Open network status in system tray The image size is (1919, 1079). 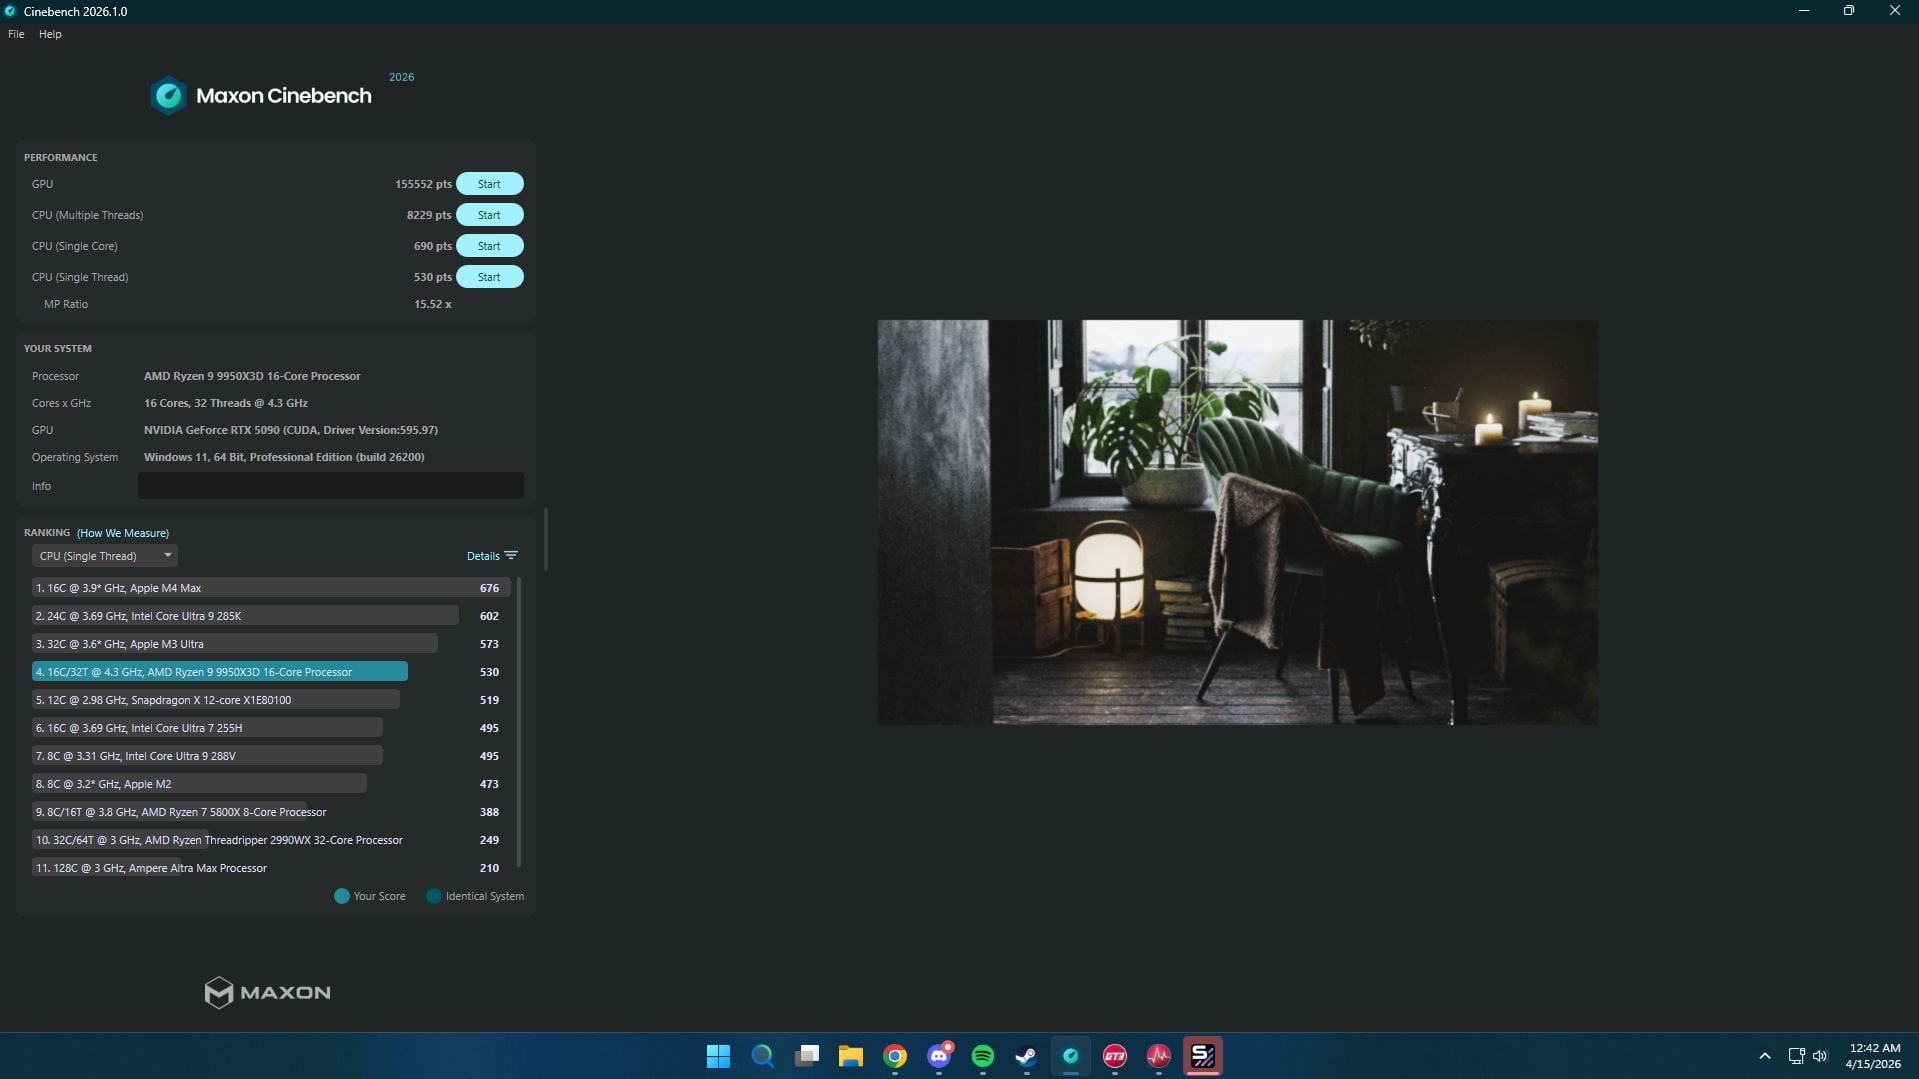pos(1797,1056)
